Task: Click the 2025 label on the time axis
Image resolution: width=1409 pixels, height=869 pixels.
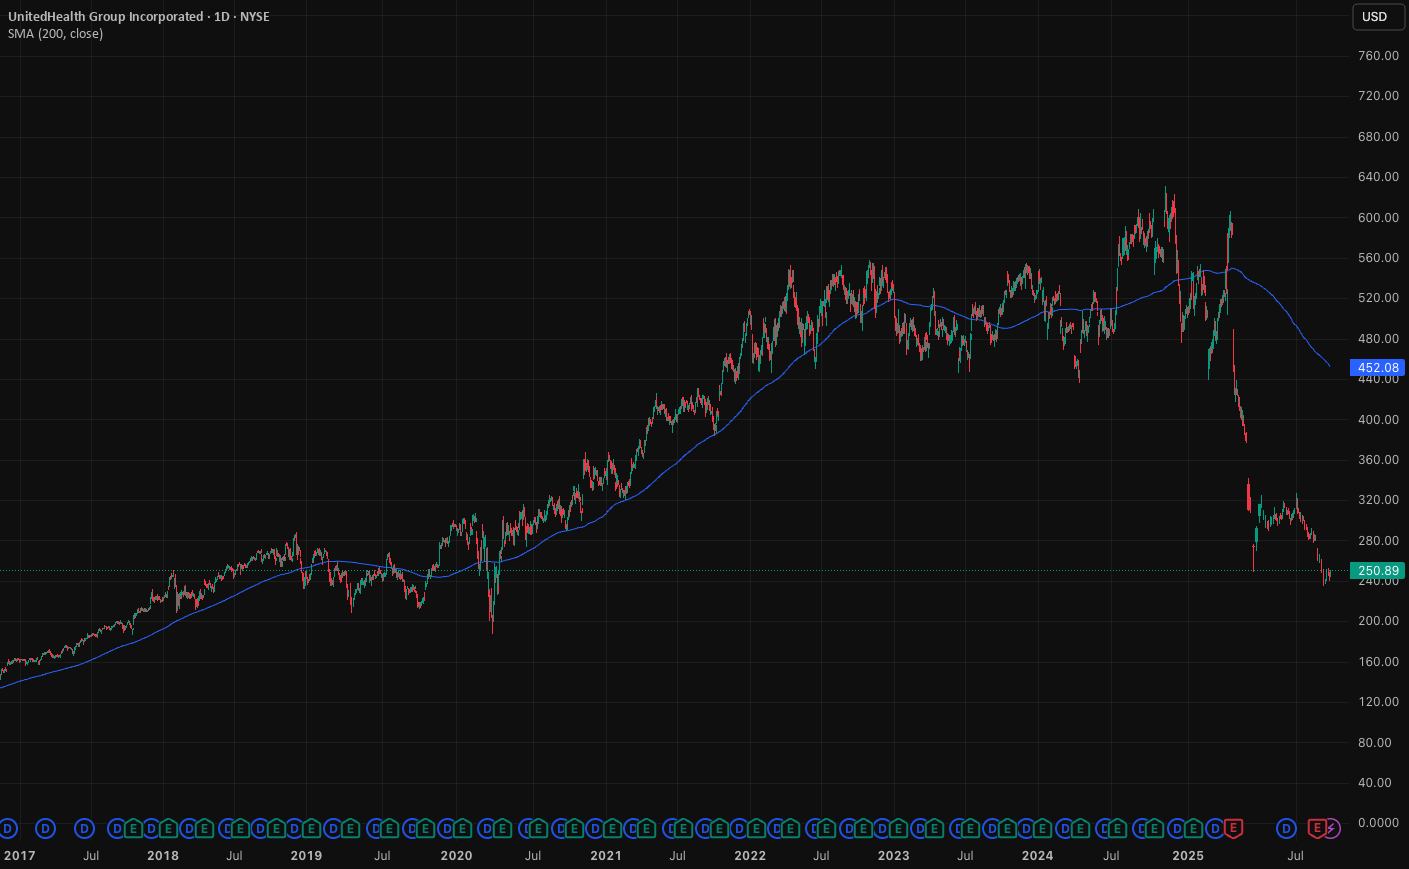Action: tap(1188, 855)
